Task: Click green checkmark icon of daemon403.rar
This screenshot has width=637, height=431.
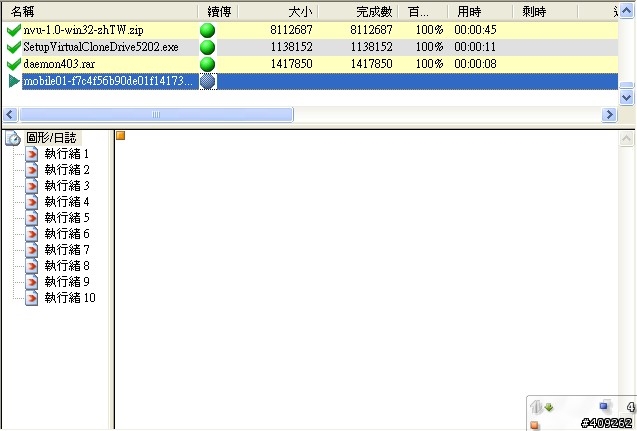Action: pos(13,64)
